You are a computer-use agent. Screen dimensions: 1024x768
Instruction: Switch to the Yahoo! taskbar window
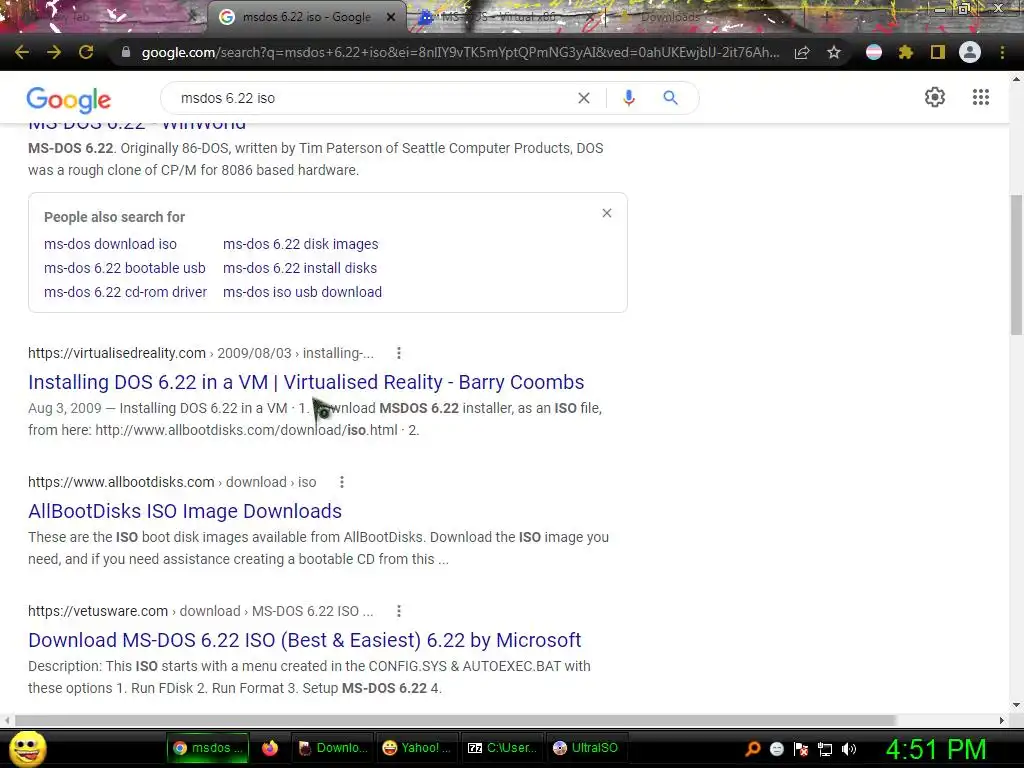pyautogui.click(x=417, y=748)
